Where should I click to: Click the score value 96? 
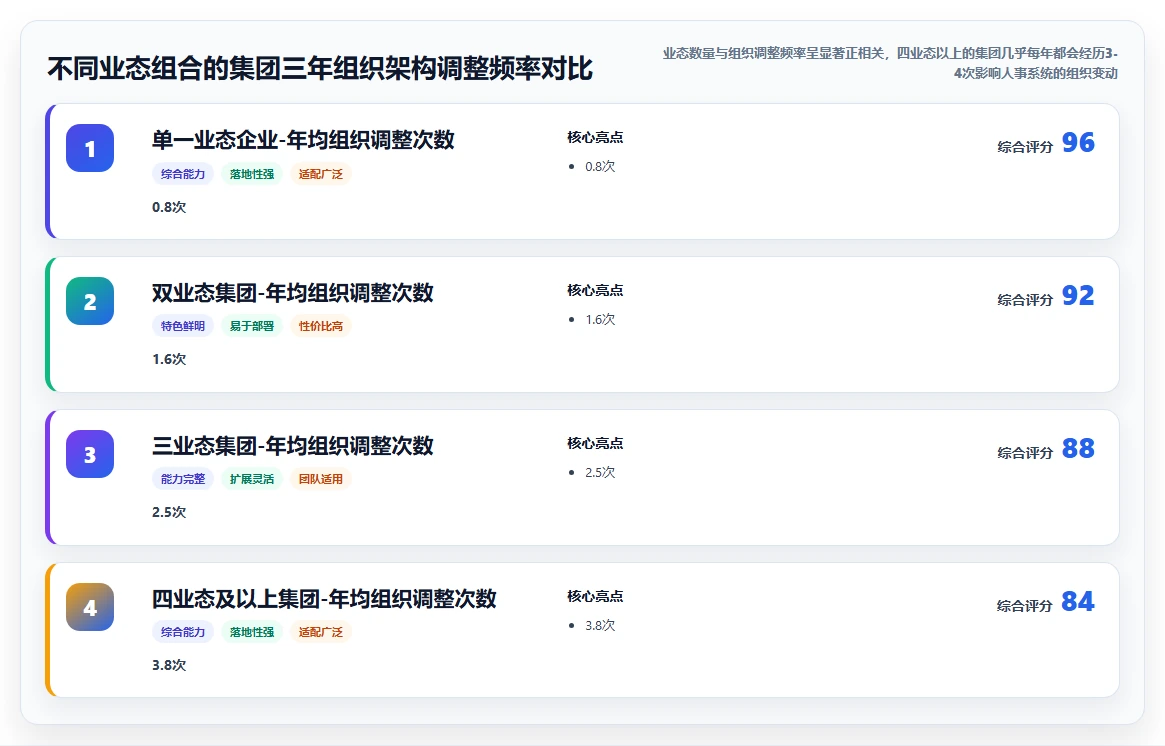(x=1078, y=142)
